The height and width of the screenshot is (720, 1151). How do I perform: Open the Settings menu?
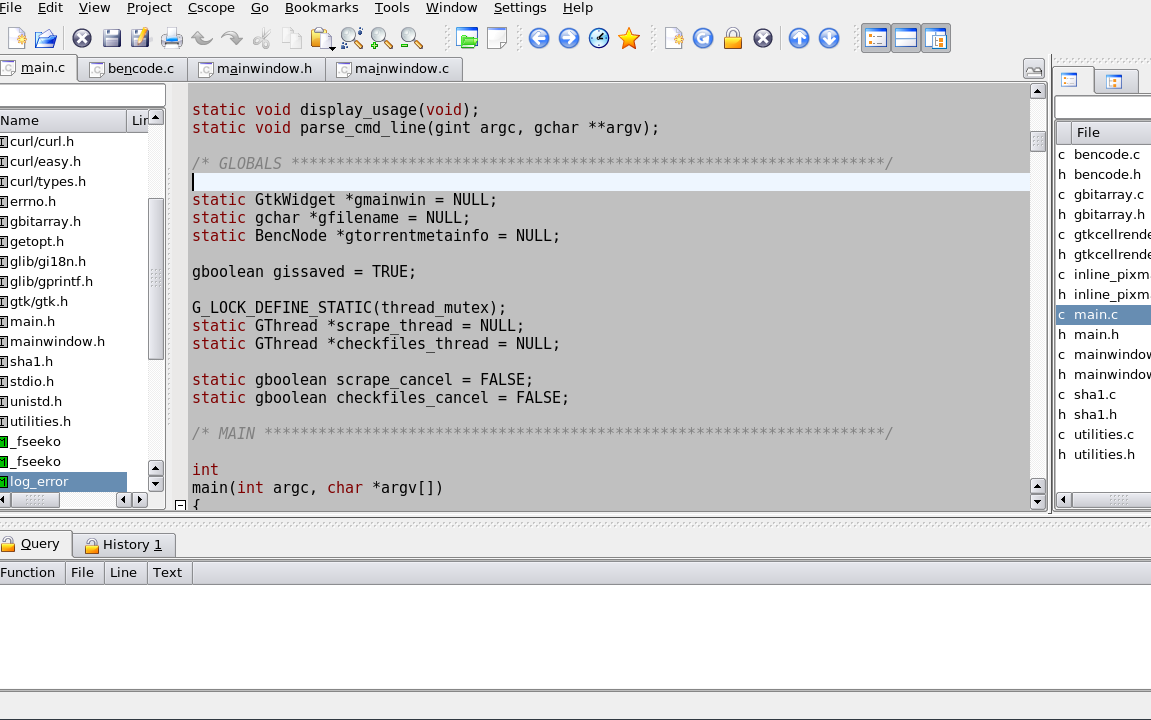(520, 8)
